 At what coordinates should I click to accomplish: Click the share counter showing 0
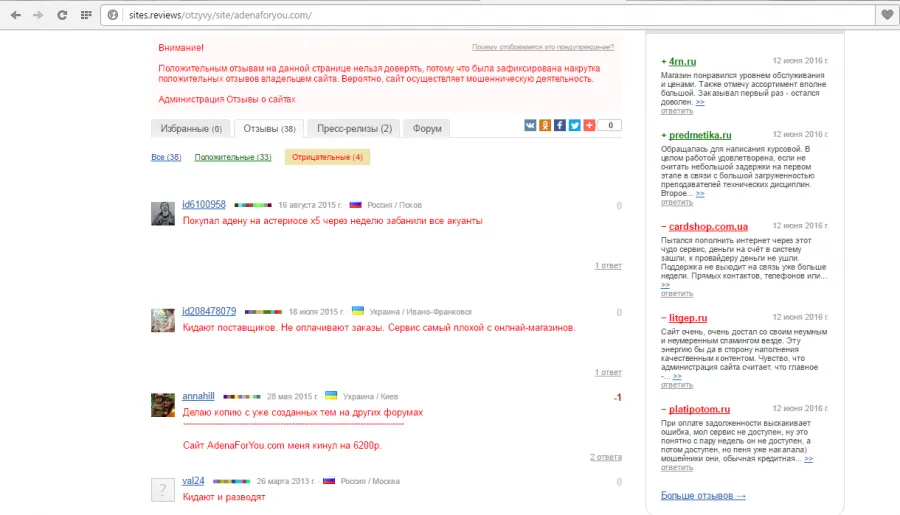coord(610,125)
